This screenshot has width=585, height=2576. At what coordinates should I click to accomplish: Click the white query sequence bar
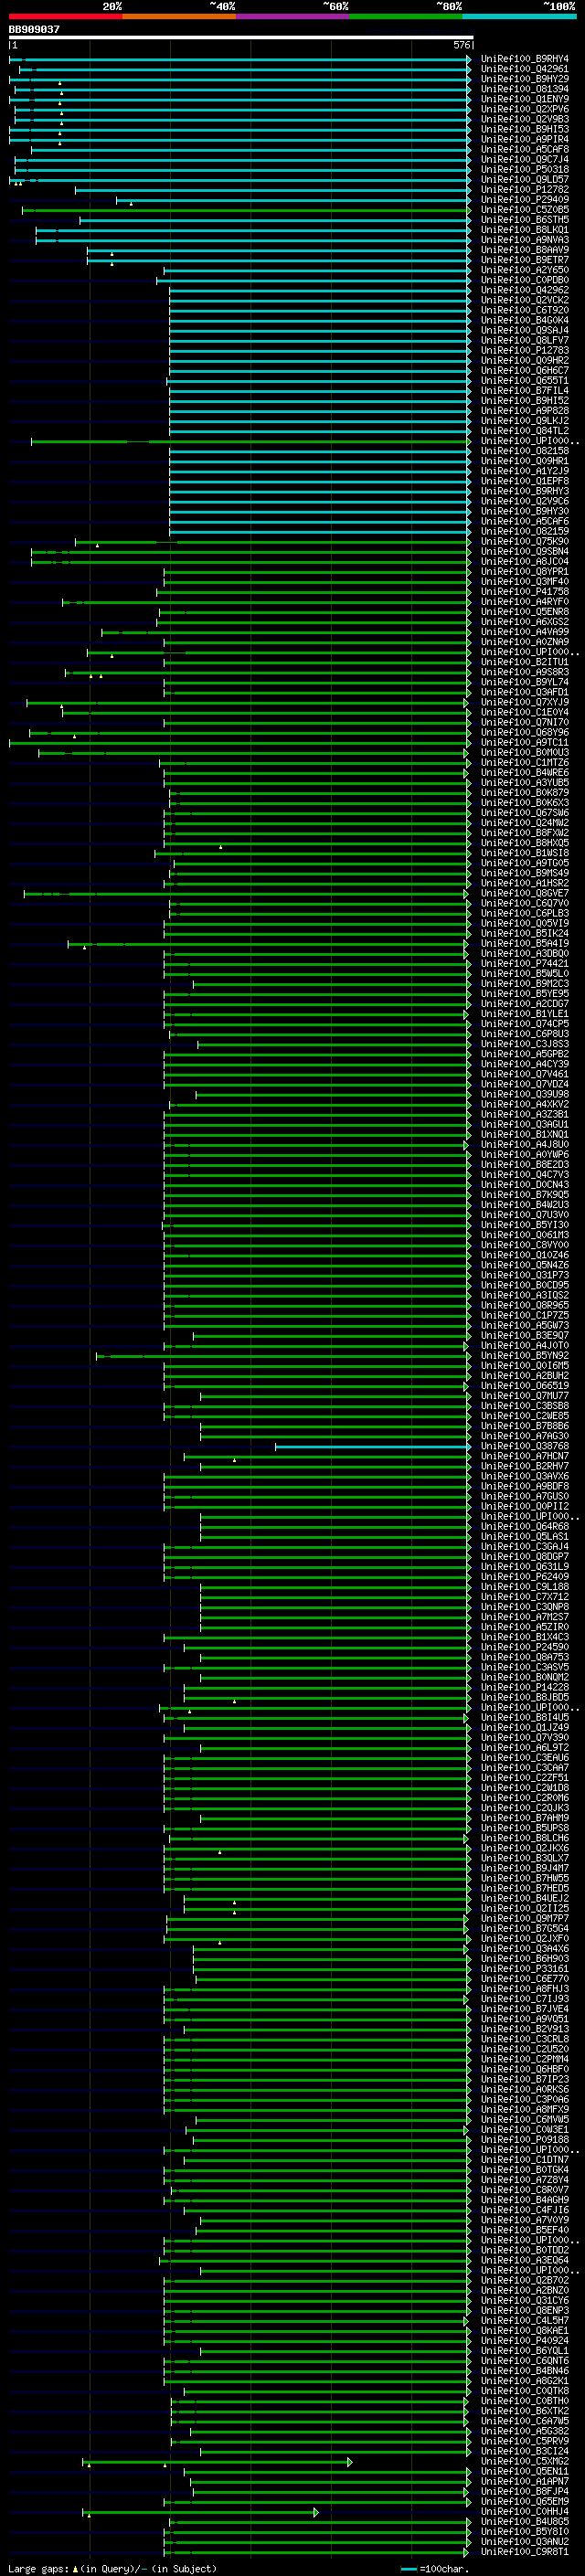tap(241, 37)
